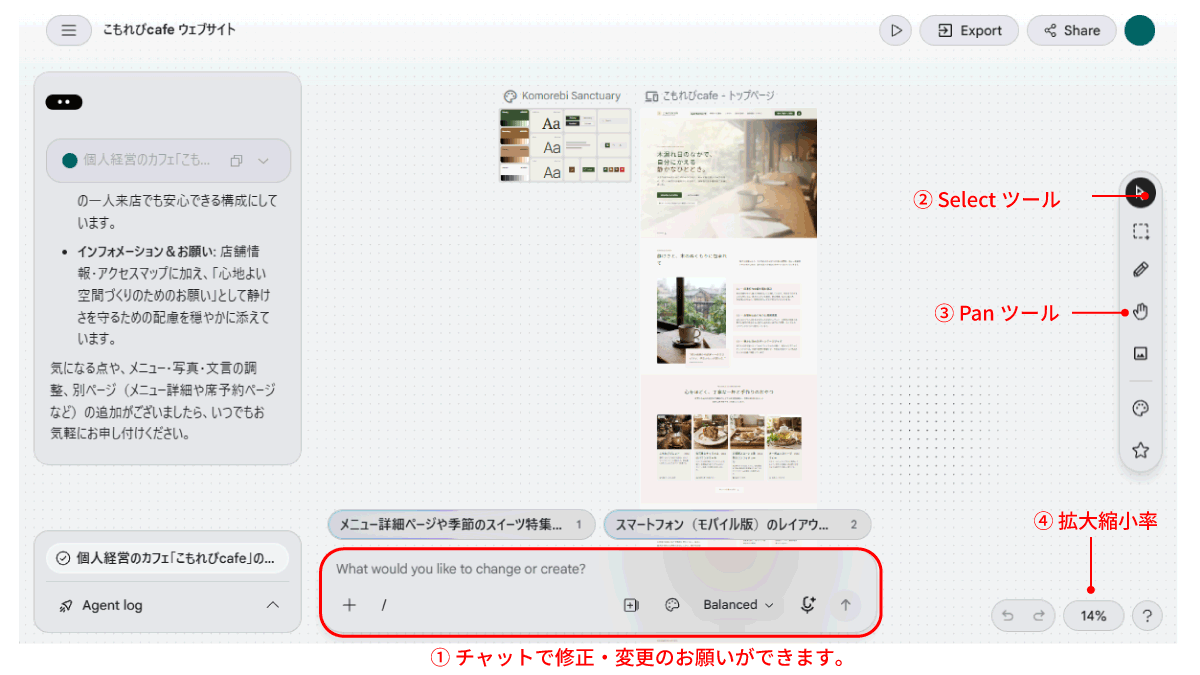The image size is (1200, 675).
Task: Click the こもれびcafe - トップページ frame label
Action: (x=718, y=96)
